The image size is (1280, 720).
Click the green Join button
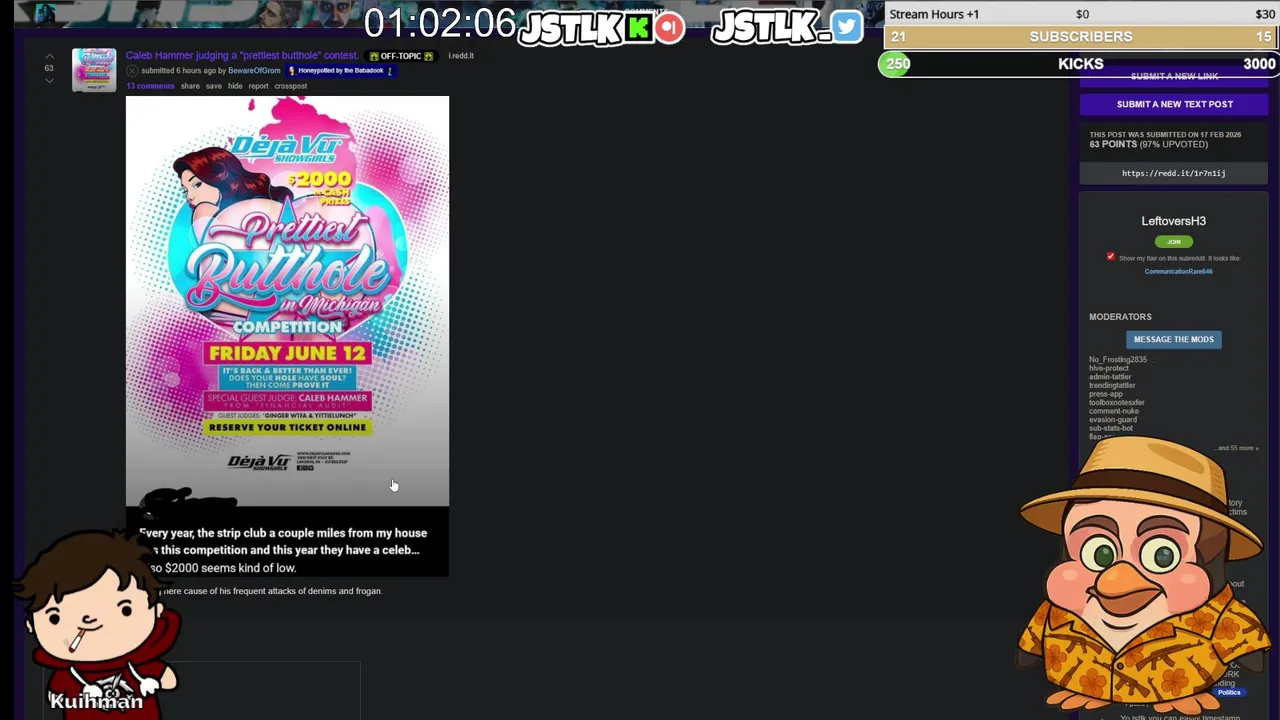point(1173,241)
